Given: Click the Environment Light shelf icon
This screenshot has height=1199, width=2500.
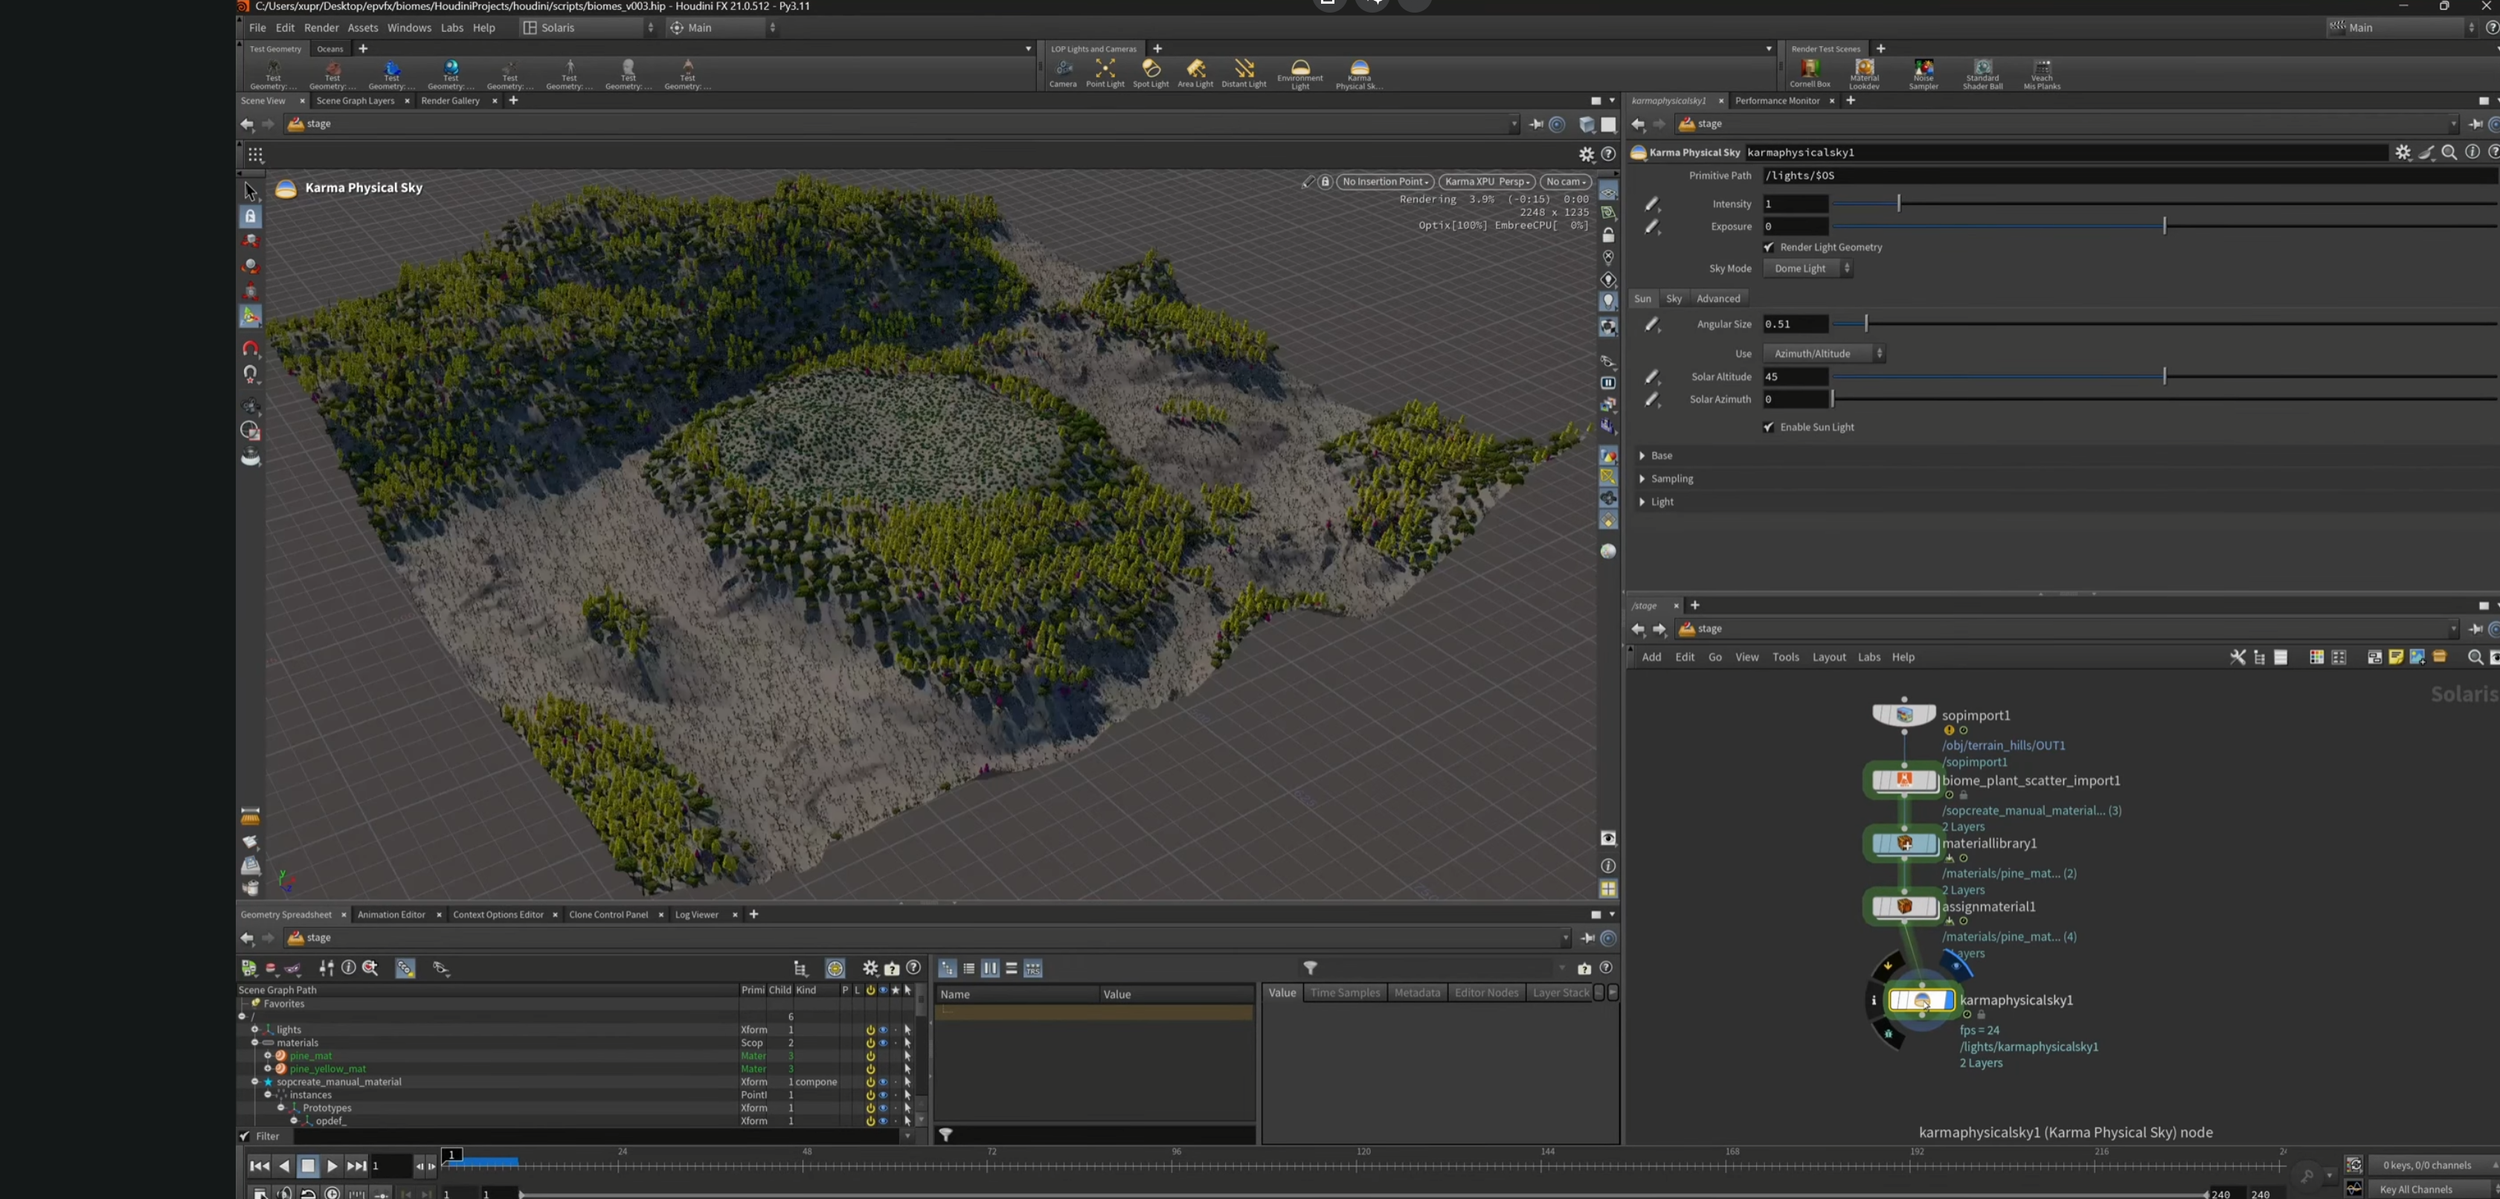Looking at the screenshot, I should (x=1300, y=71).
